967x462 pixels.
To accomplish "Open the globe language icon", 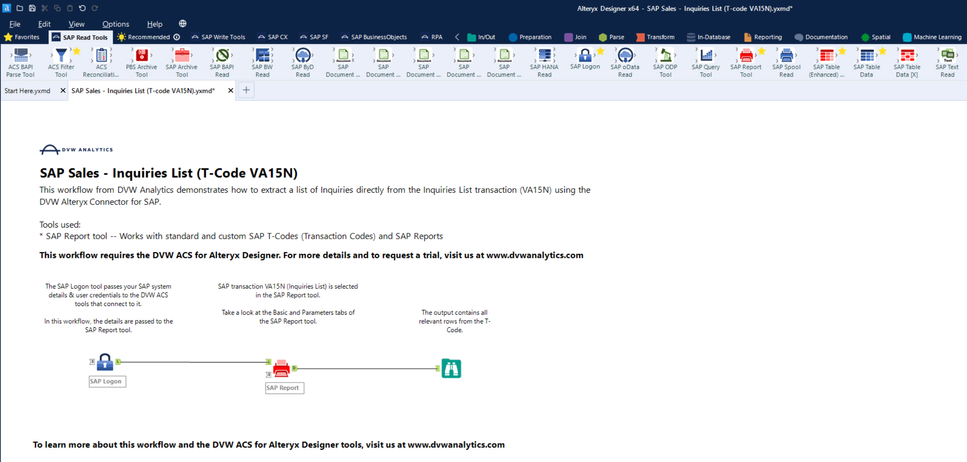I will click(183, 23).
